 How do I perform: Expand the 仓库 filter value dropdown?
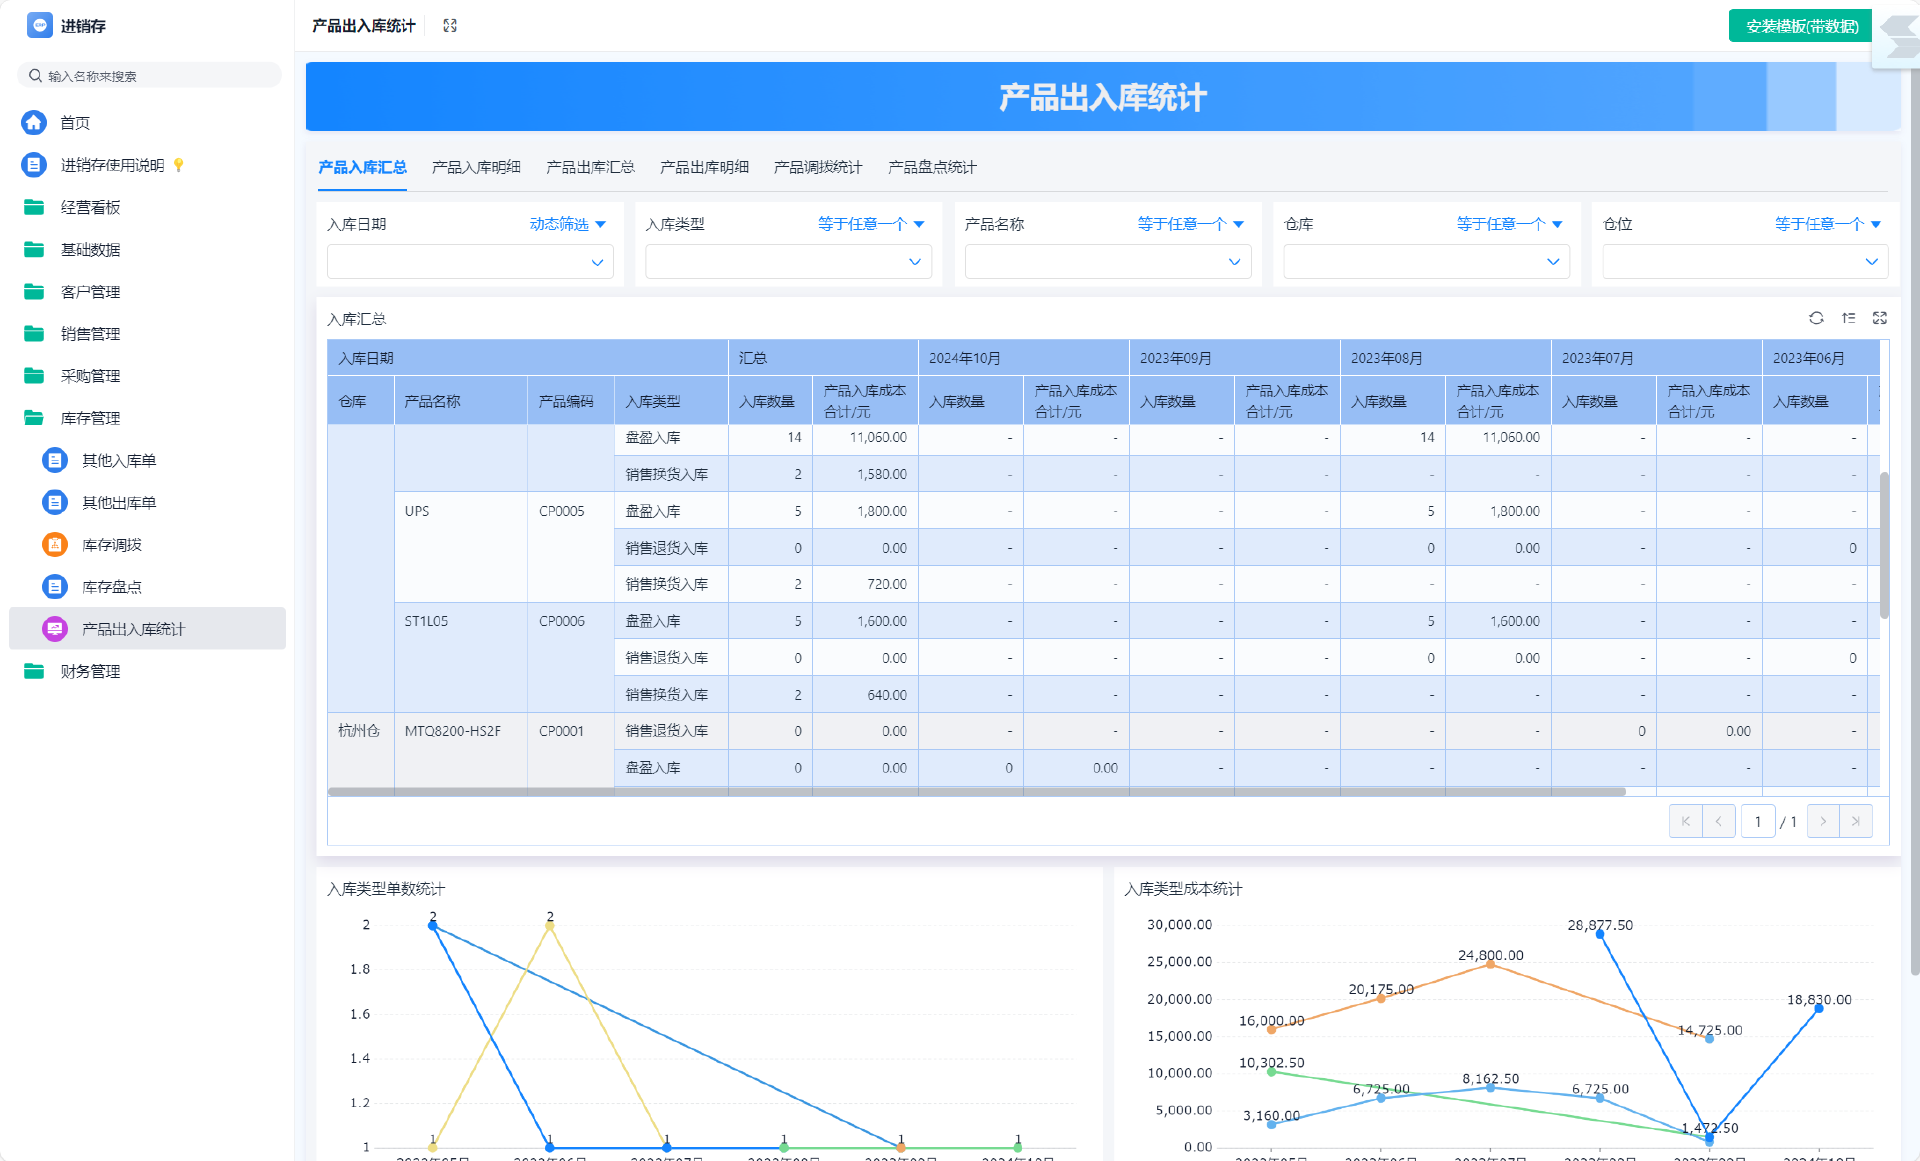pos(1426,262)
